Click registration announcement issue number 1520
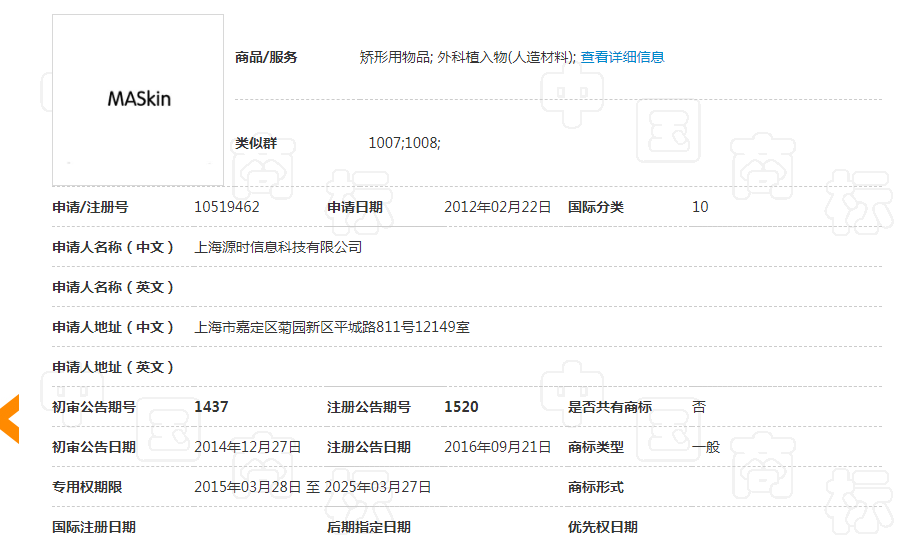Screen dimensions: 901x542 (x=461, y=407)
